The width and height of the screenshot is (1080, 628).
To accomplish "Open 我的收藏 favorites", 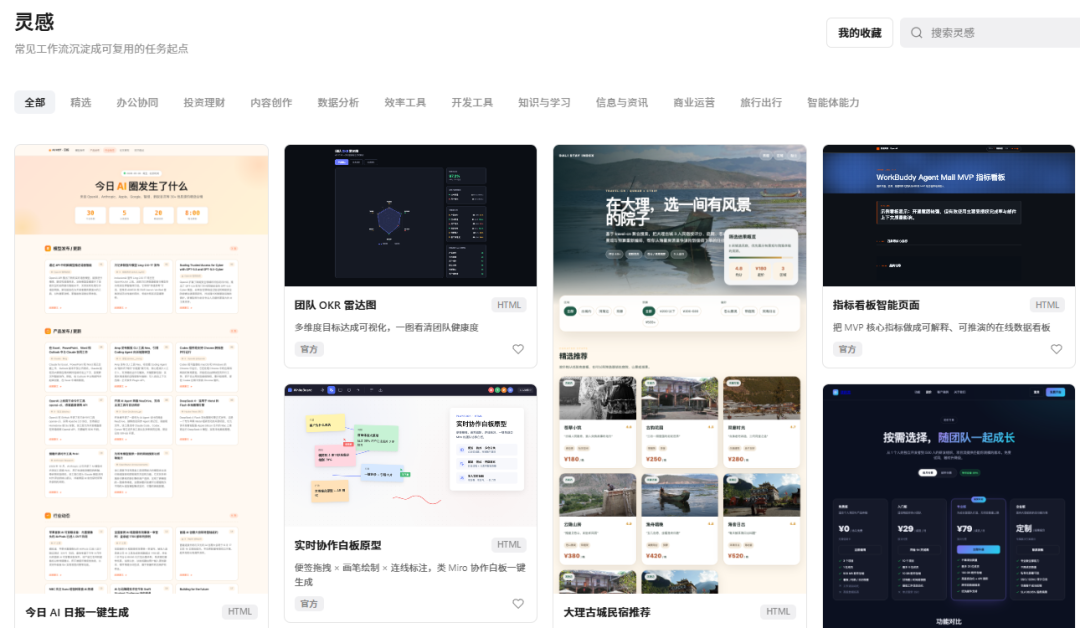I will pos(860,33).
